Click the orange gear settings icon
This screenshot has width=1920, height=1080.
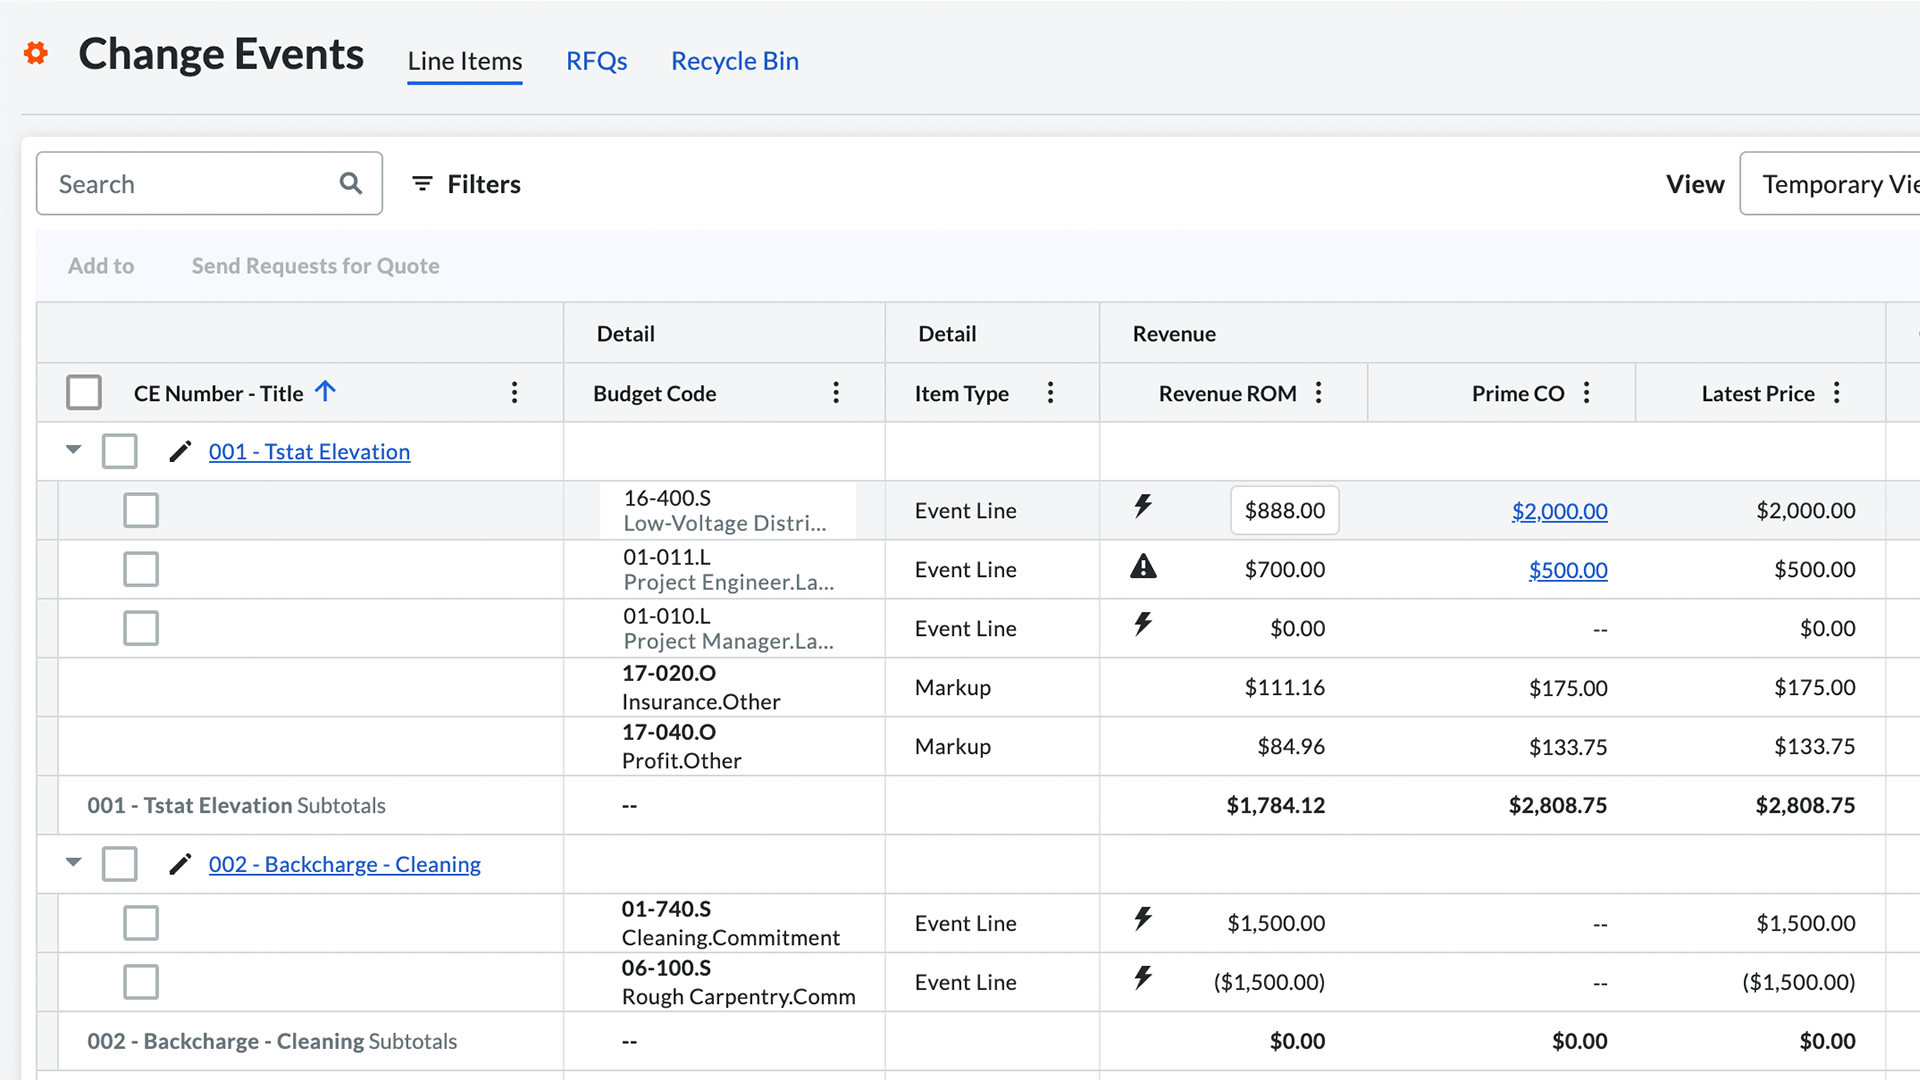click(x=36, y=53)
